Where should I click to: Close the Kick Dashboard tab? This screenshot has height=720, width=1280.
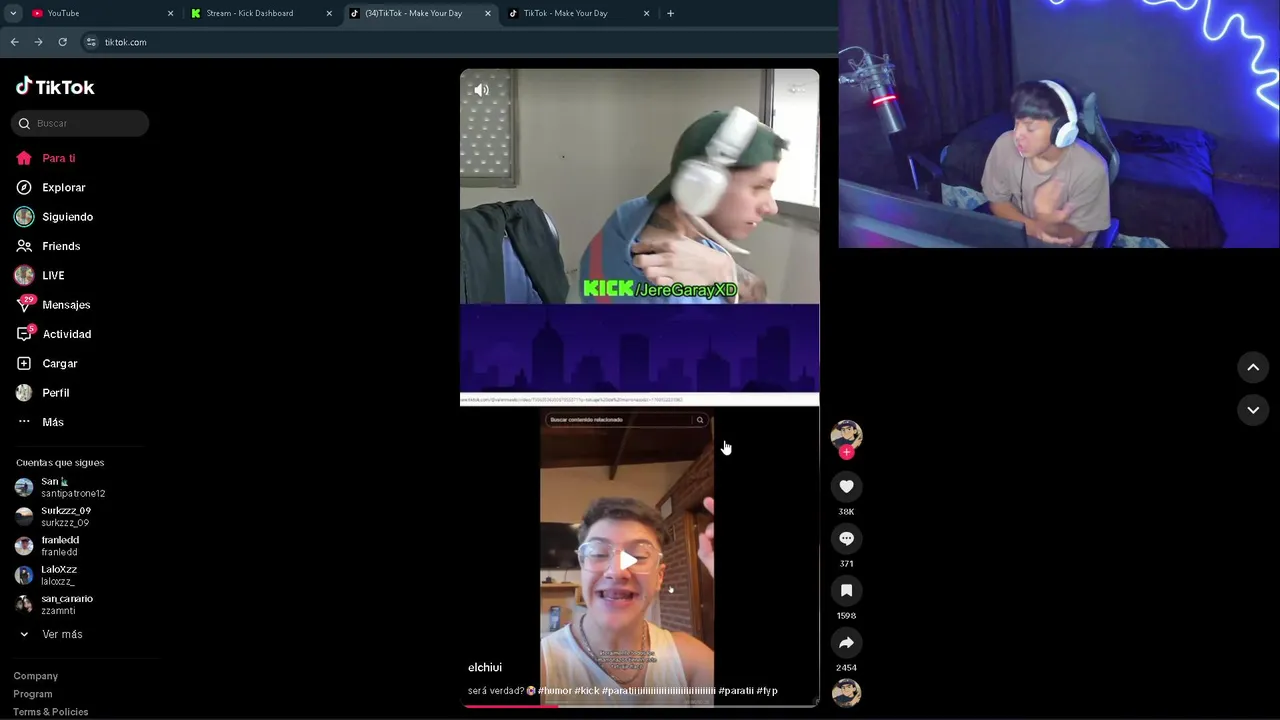(x=329, y=13)
